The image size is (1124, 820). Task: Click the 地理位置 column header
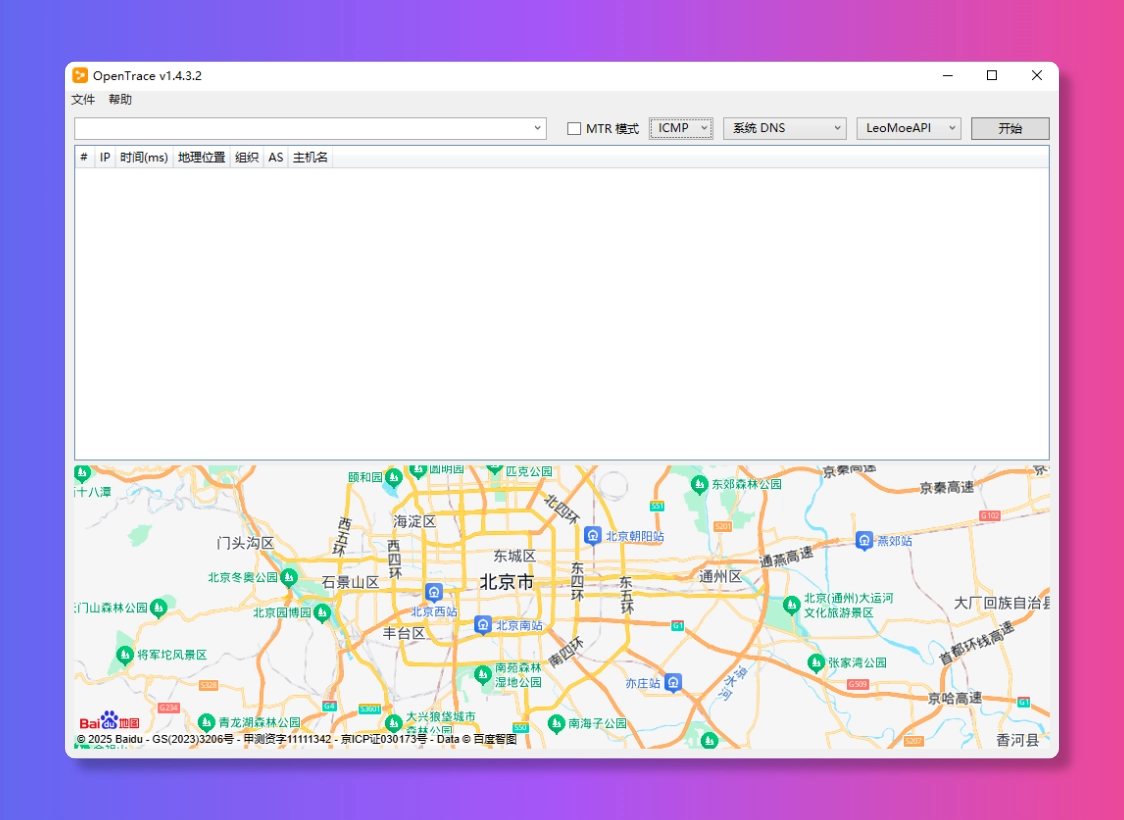click(x=201, y=158)
